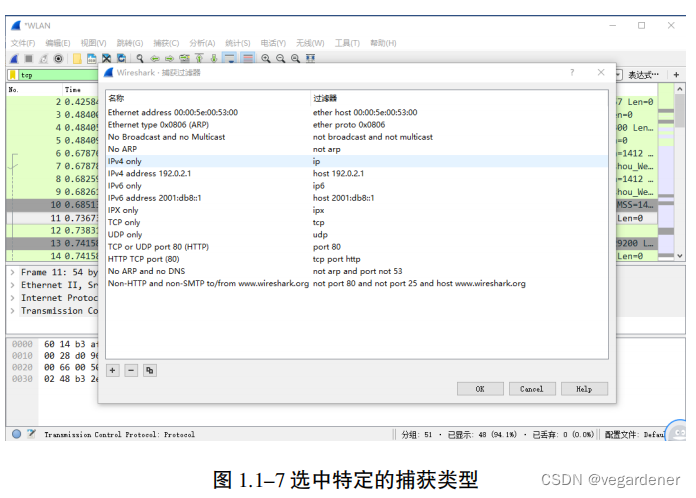Click capture file properties icon in status bar
Viewport: 696px width, 498px height.
pos(31,434)
